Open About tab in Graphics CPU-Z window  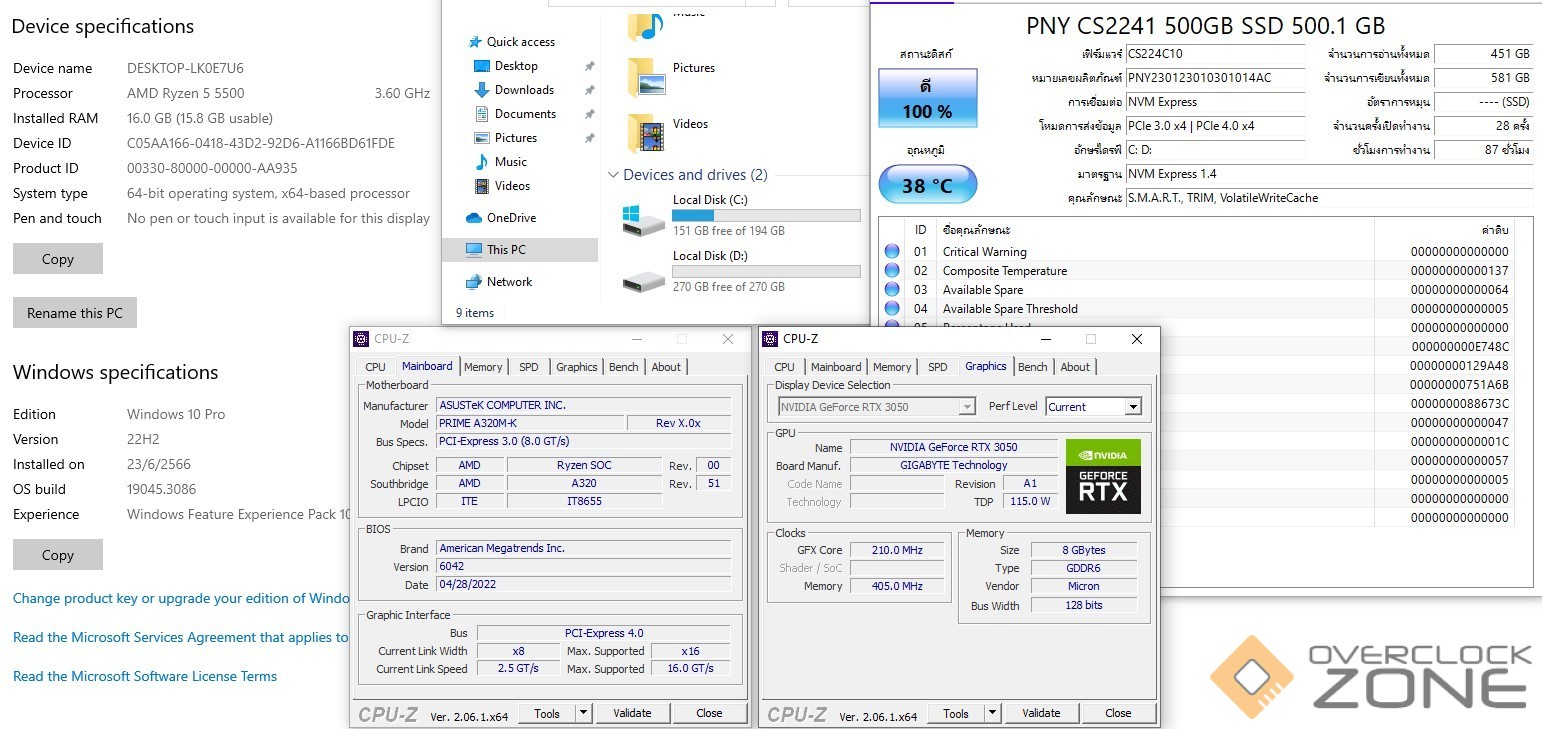[x=1075, y=367]
